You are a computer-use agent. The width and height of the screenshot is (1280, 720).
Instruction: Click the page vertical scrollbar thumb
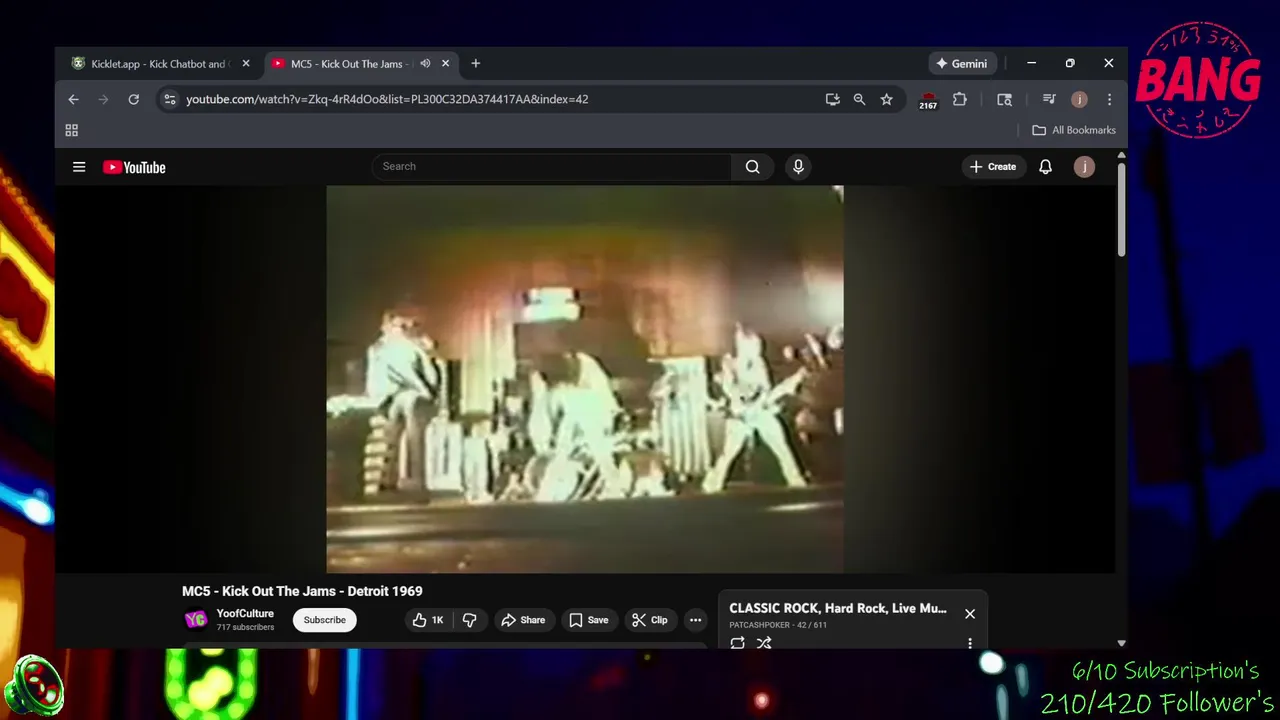(1121, 208)
